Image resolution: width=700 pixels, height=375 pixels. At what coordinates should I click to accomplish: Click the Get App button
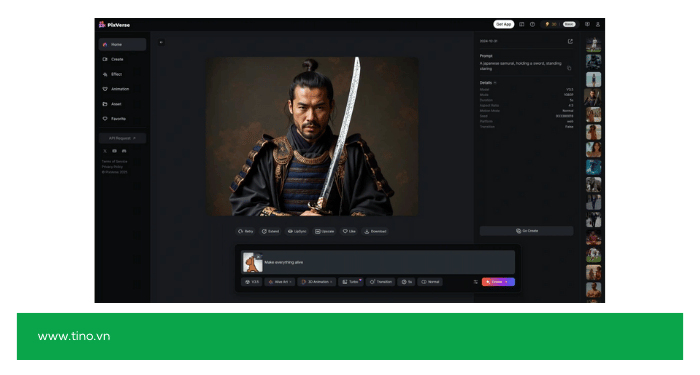point(504,24)
